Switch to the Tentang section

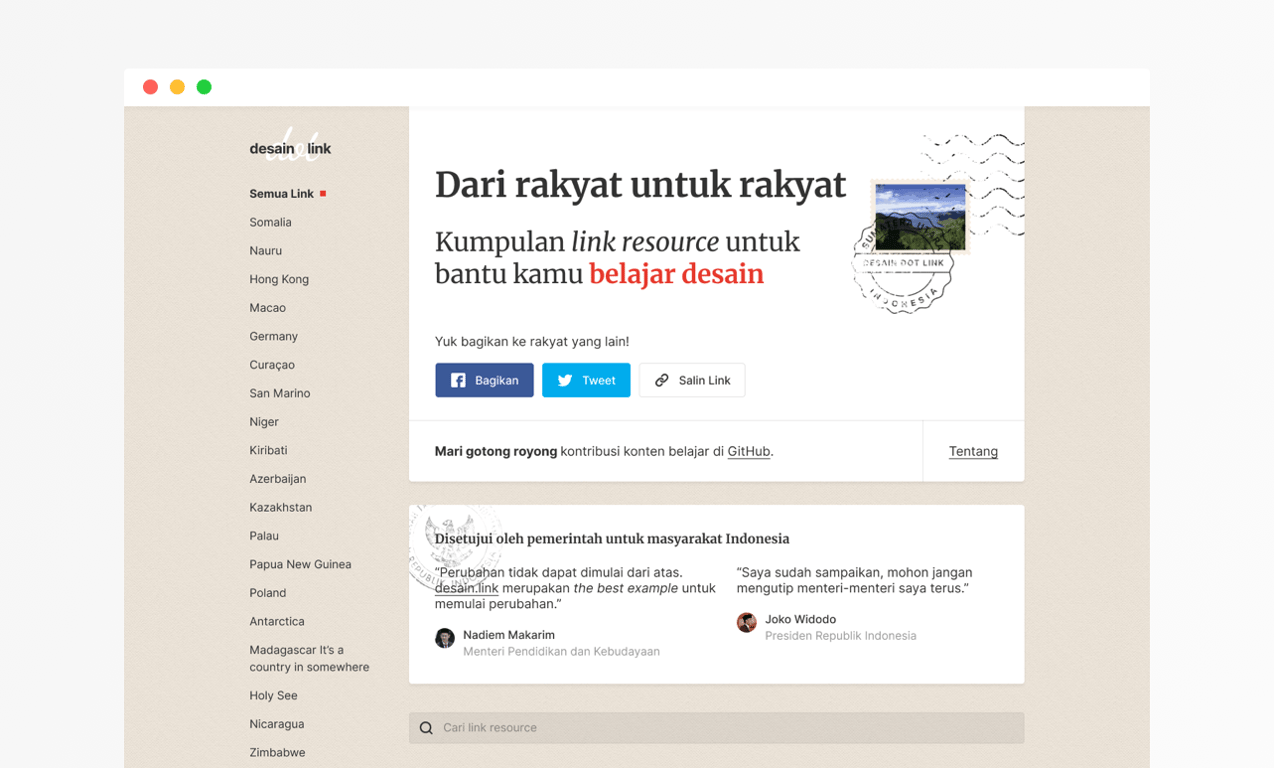[973, 451]
